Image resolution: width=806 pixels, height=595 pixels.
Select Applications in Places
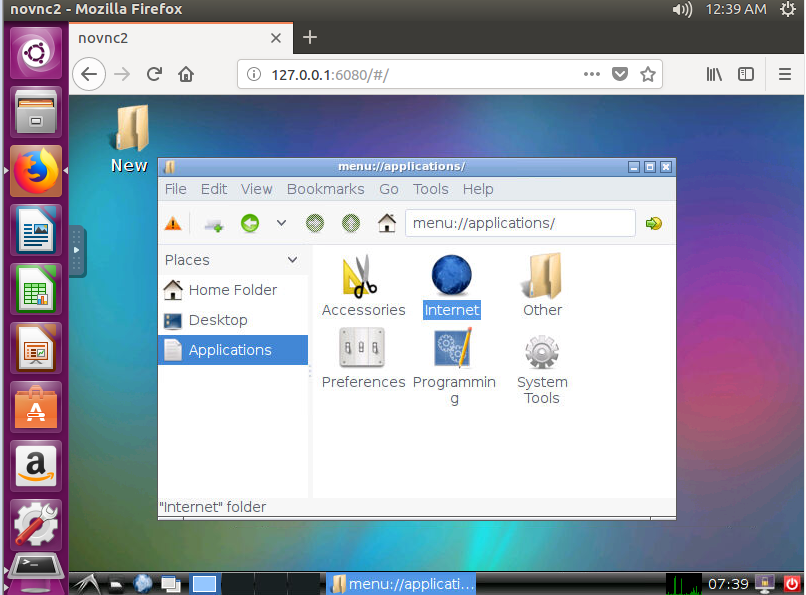233,350
